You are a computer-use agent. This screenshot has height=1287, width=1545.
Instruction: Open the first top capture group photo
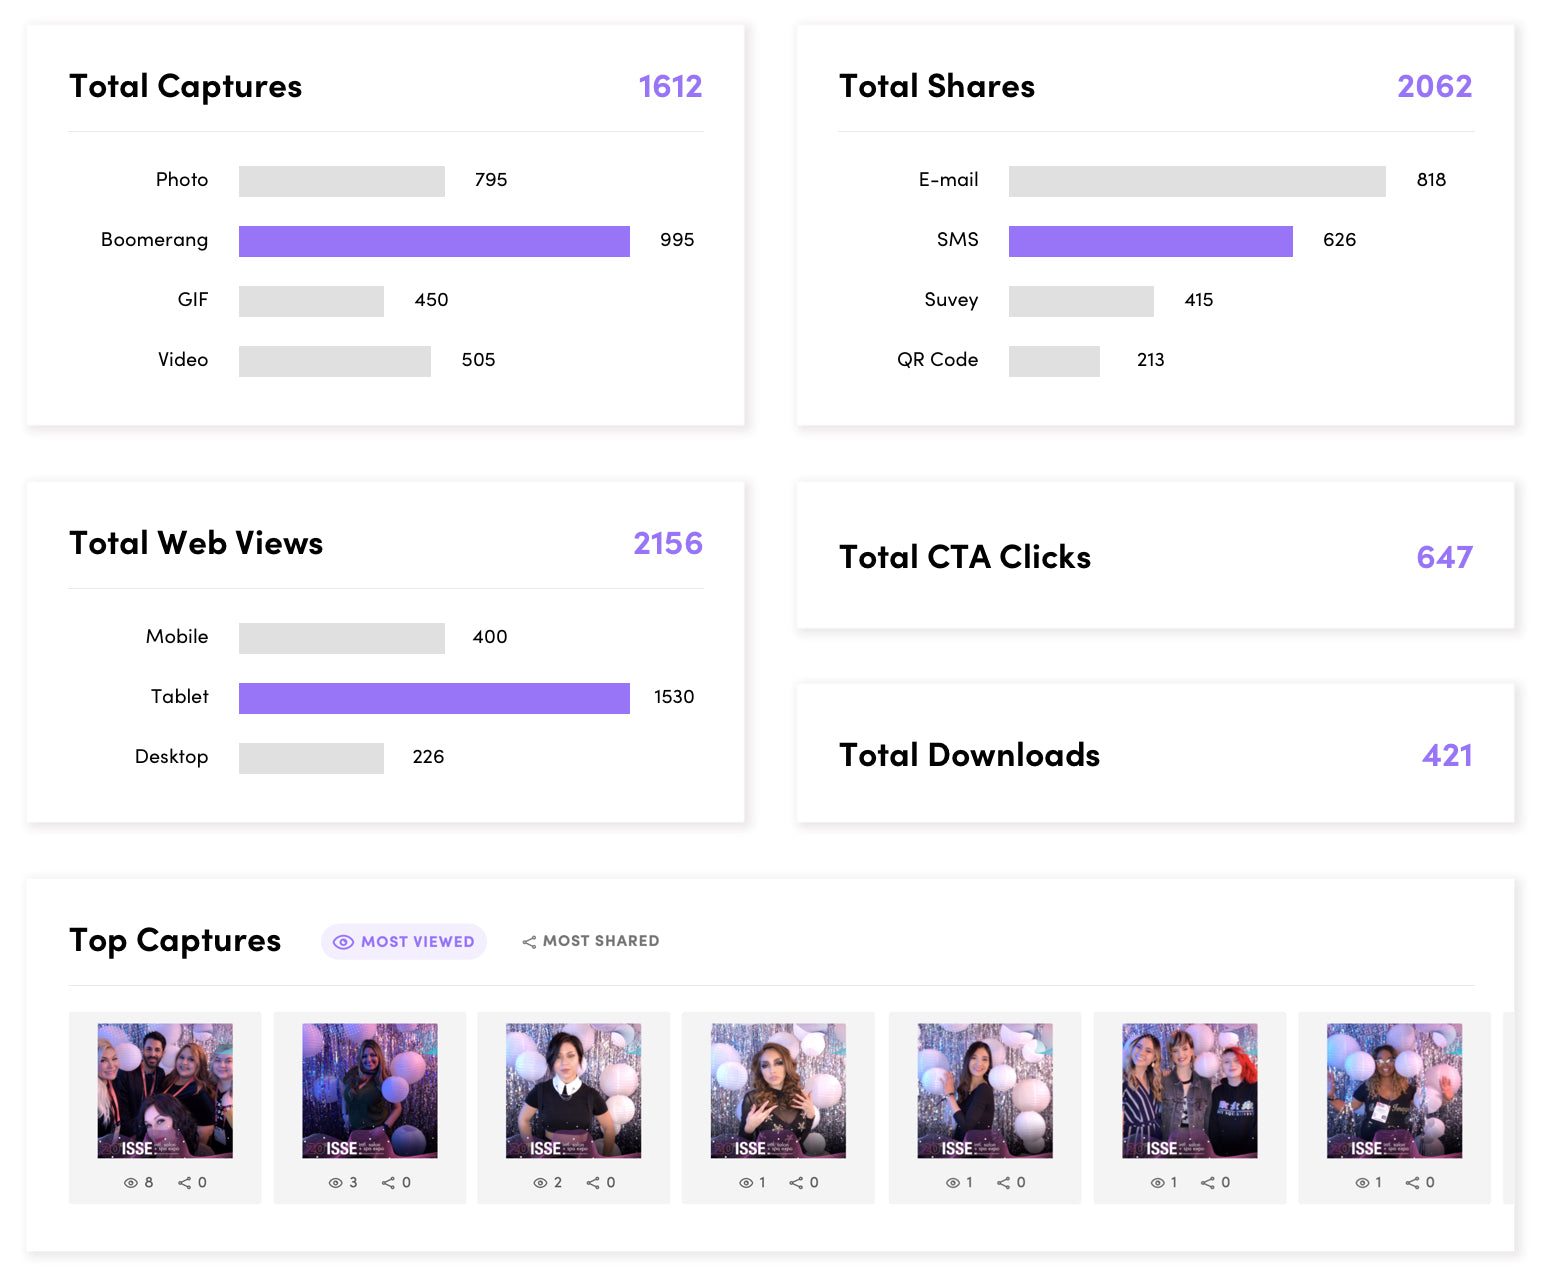tap(165, 1090)
